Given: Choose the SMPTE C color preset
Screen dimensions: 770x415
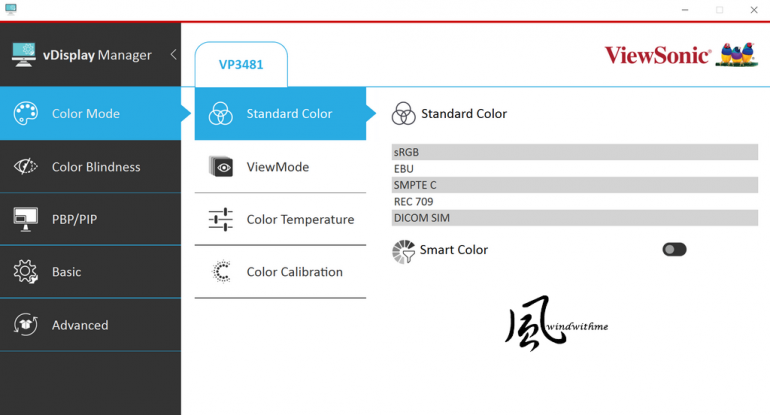Looking at the screenshot, I should click(x=575, y=185).
